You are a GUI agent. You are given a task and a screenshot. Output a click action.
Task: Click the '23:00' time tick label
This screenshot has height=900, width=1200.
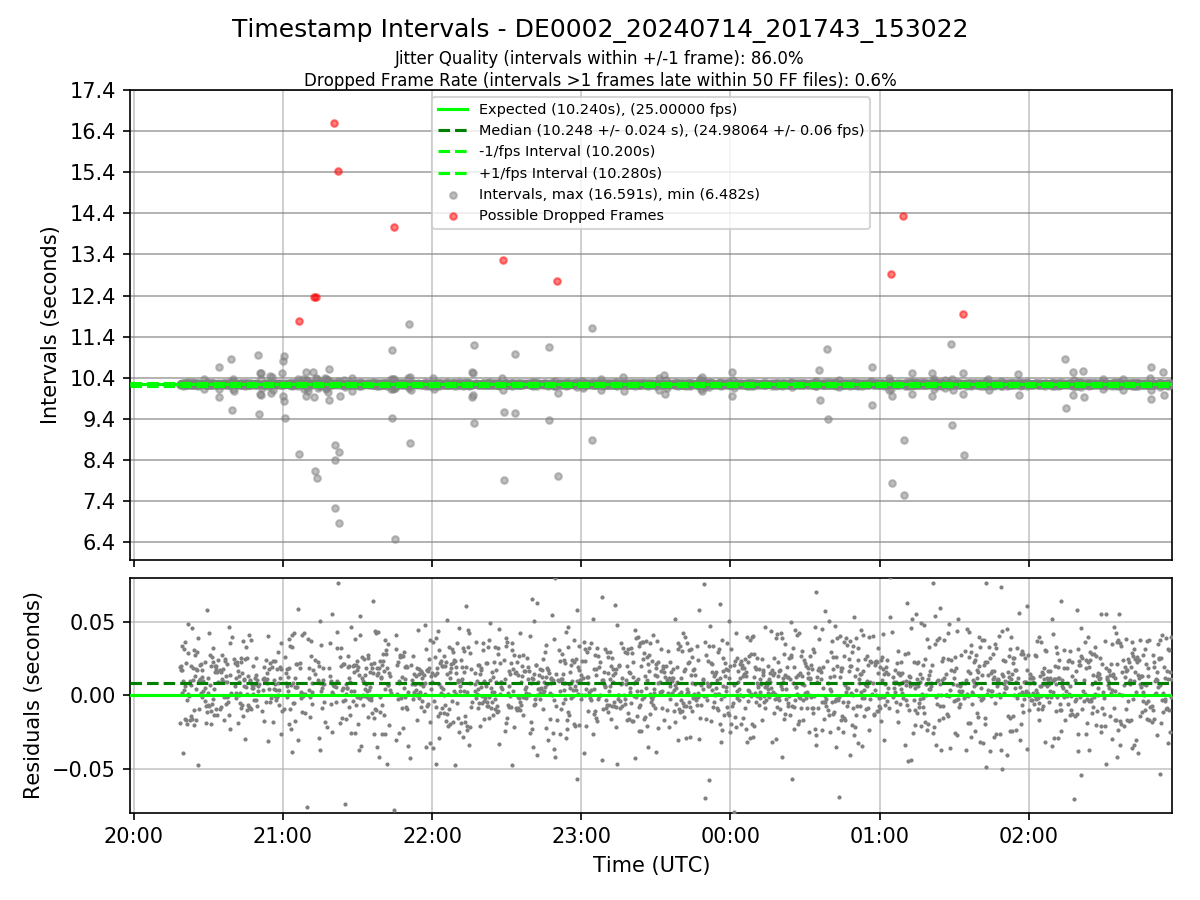click(581, 834)
